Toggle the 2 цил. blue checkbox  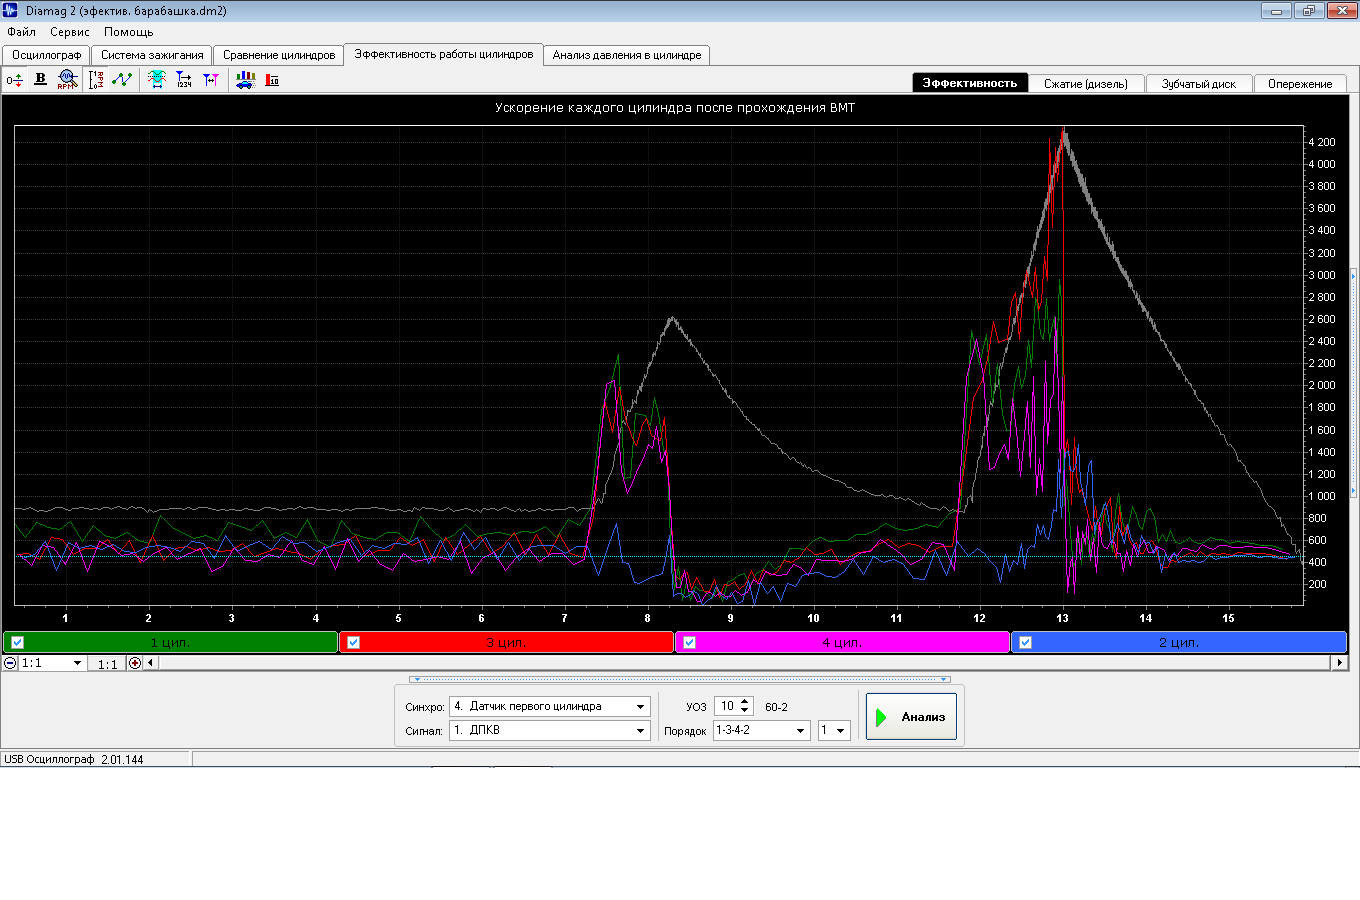pos(1025,643)
